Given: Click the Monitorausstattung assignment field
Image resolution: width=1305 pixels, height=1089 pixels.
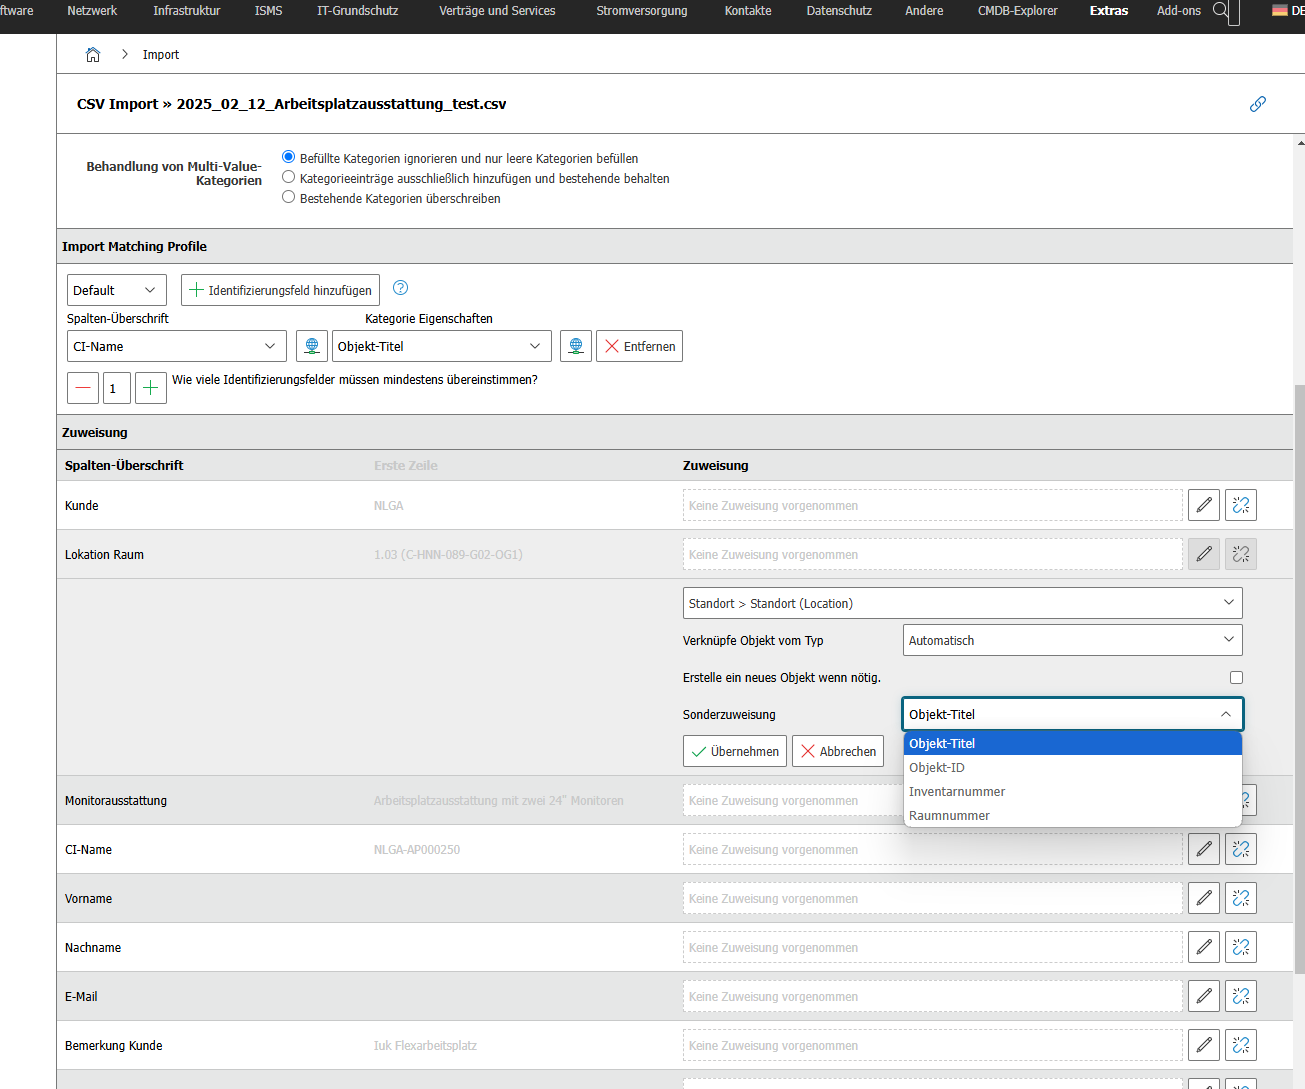Looking at the screenshot, I should 793,800.
